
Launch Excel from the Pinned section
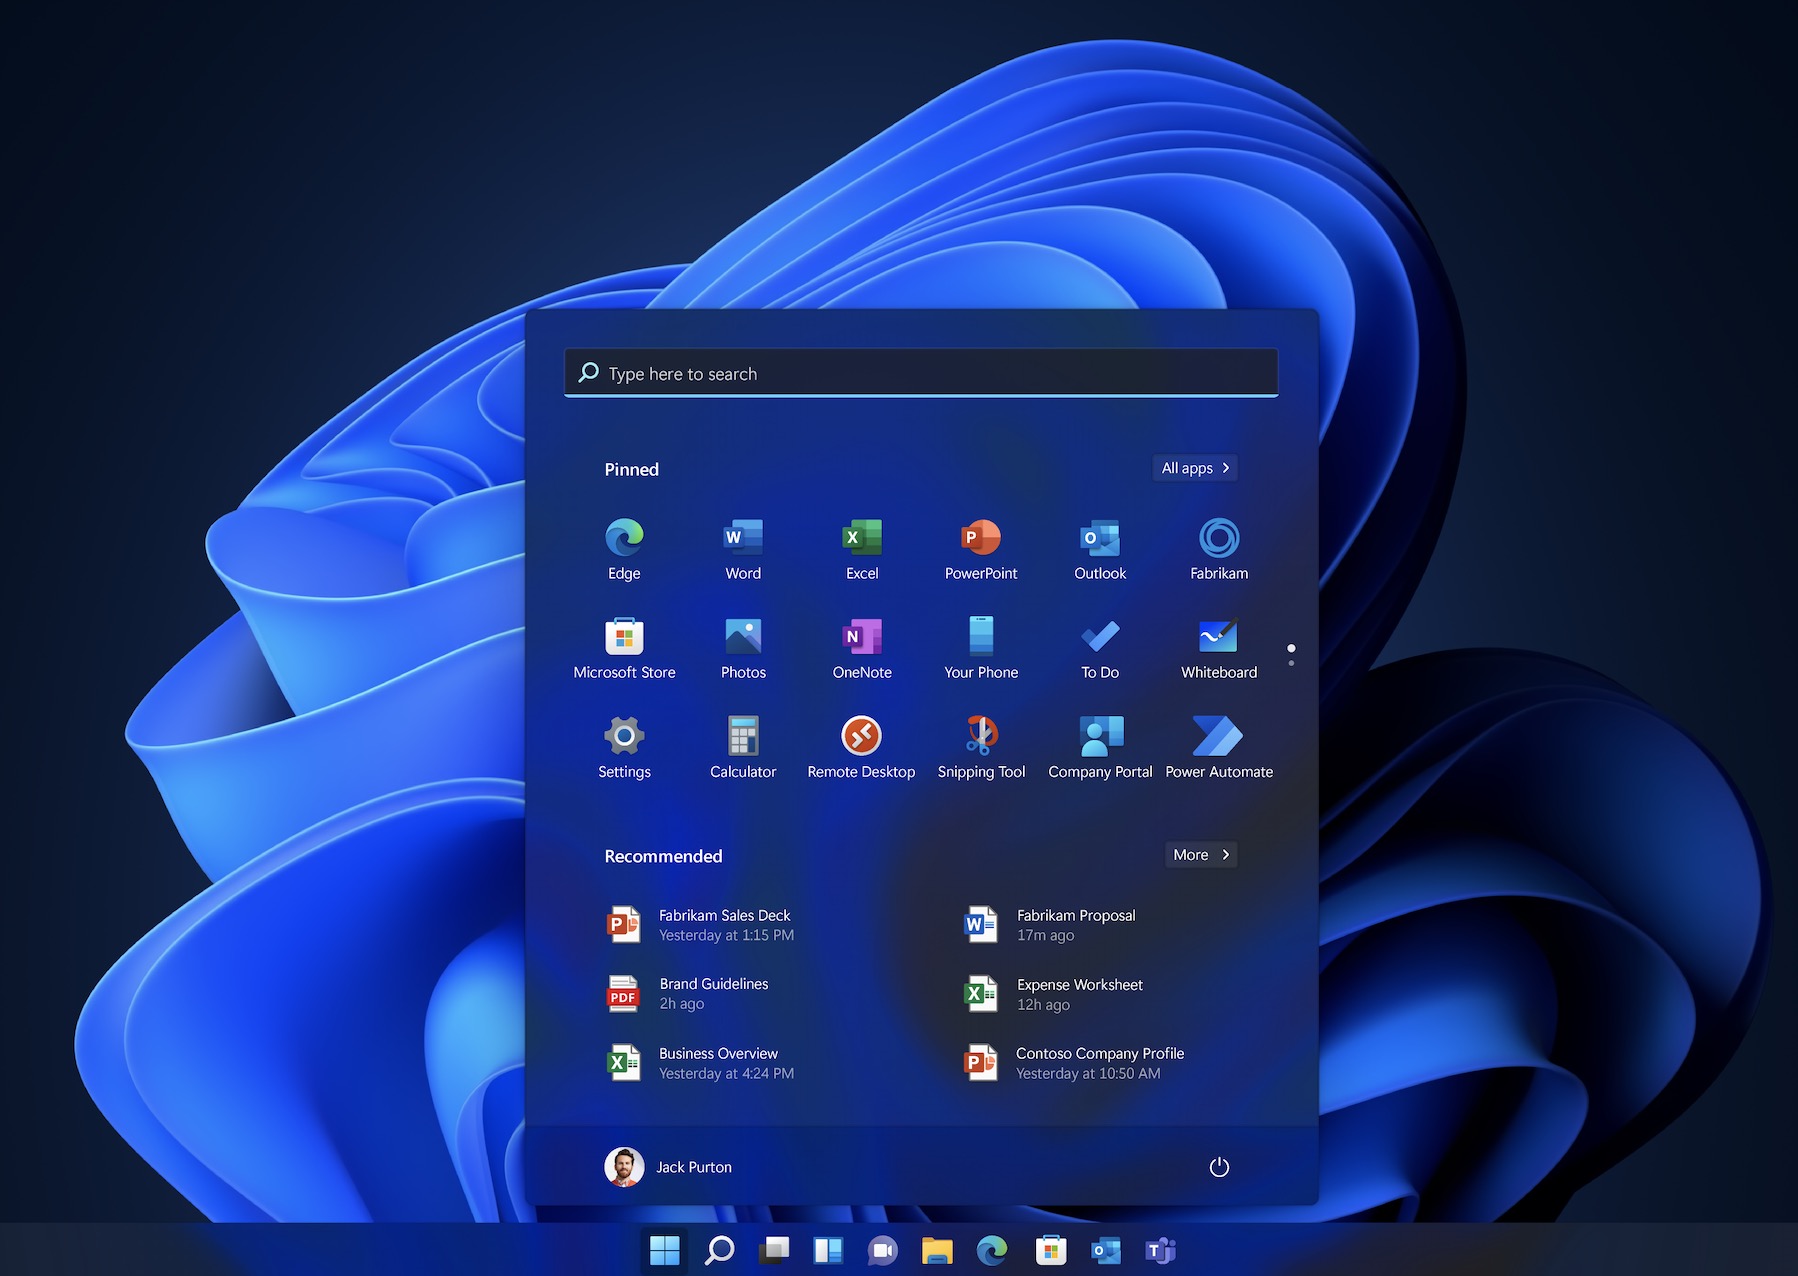pyautogui.click(x=861, y=548)
